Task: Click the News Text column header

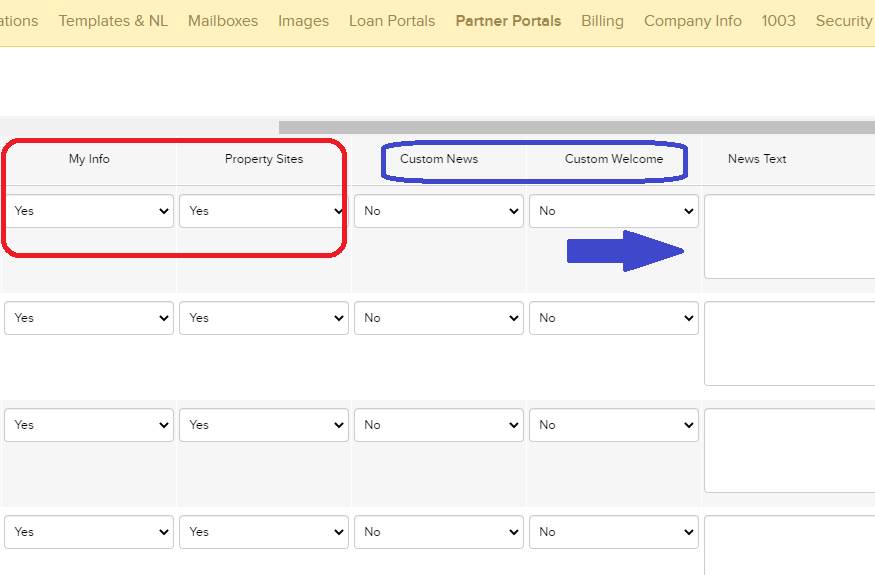Action: click(757, 159)
